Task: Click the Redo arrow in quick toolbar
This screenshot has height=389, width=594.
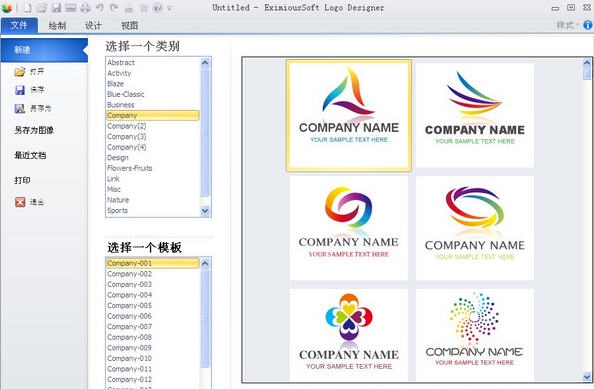Action: [114, 8]
